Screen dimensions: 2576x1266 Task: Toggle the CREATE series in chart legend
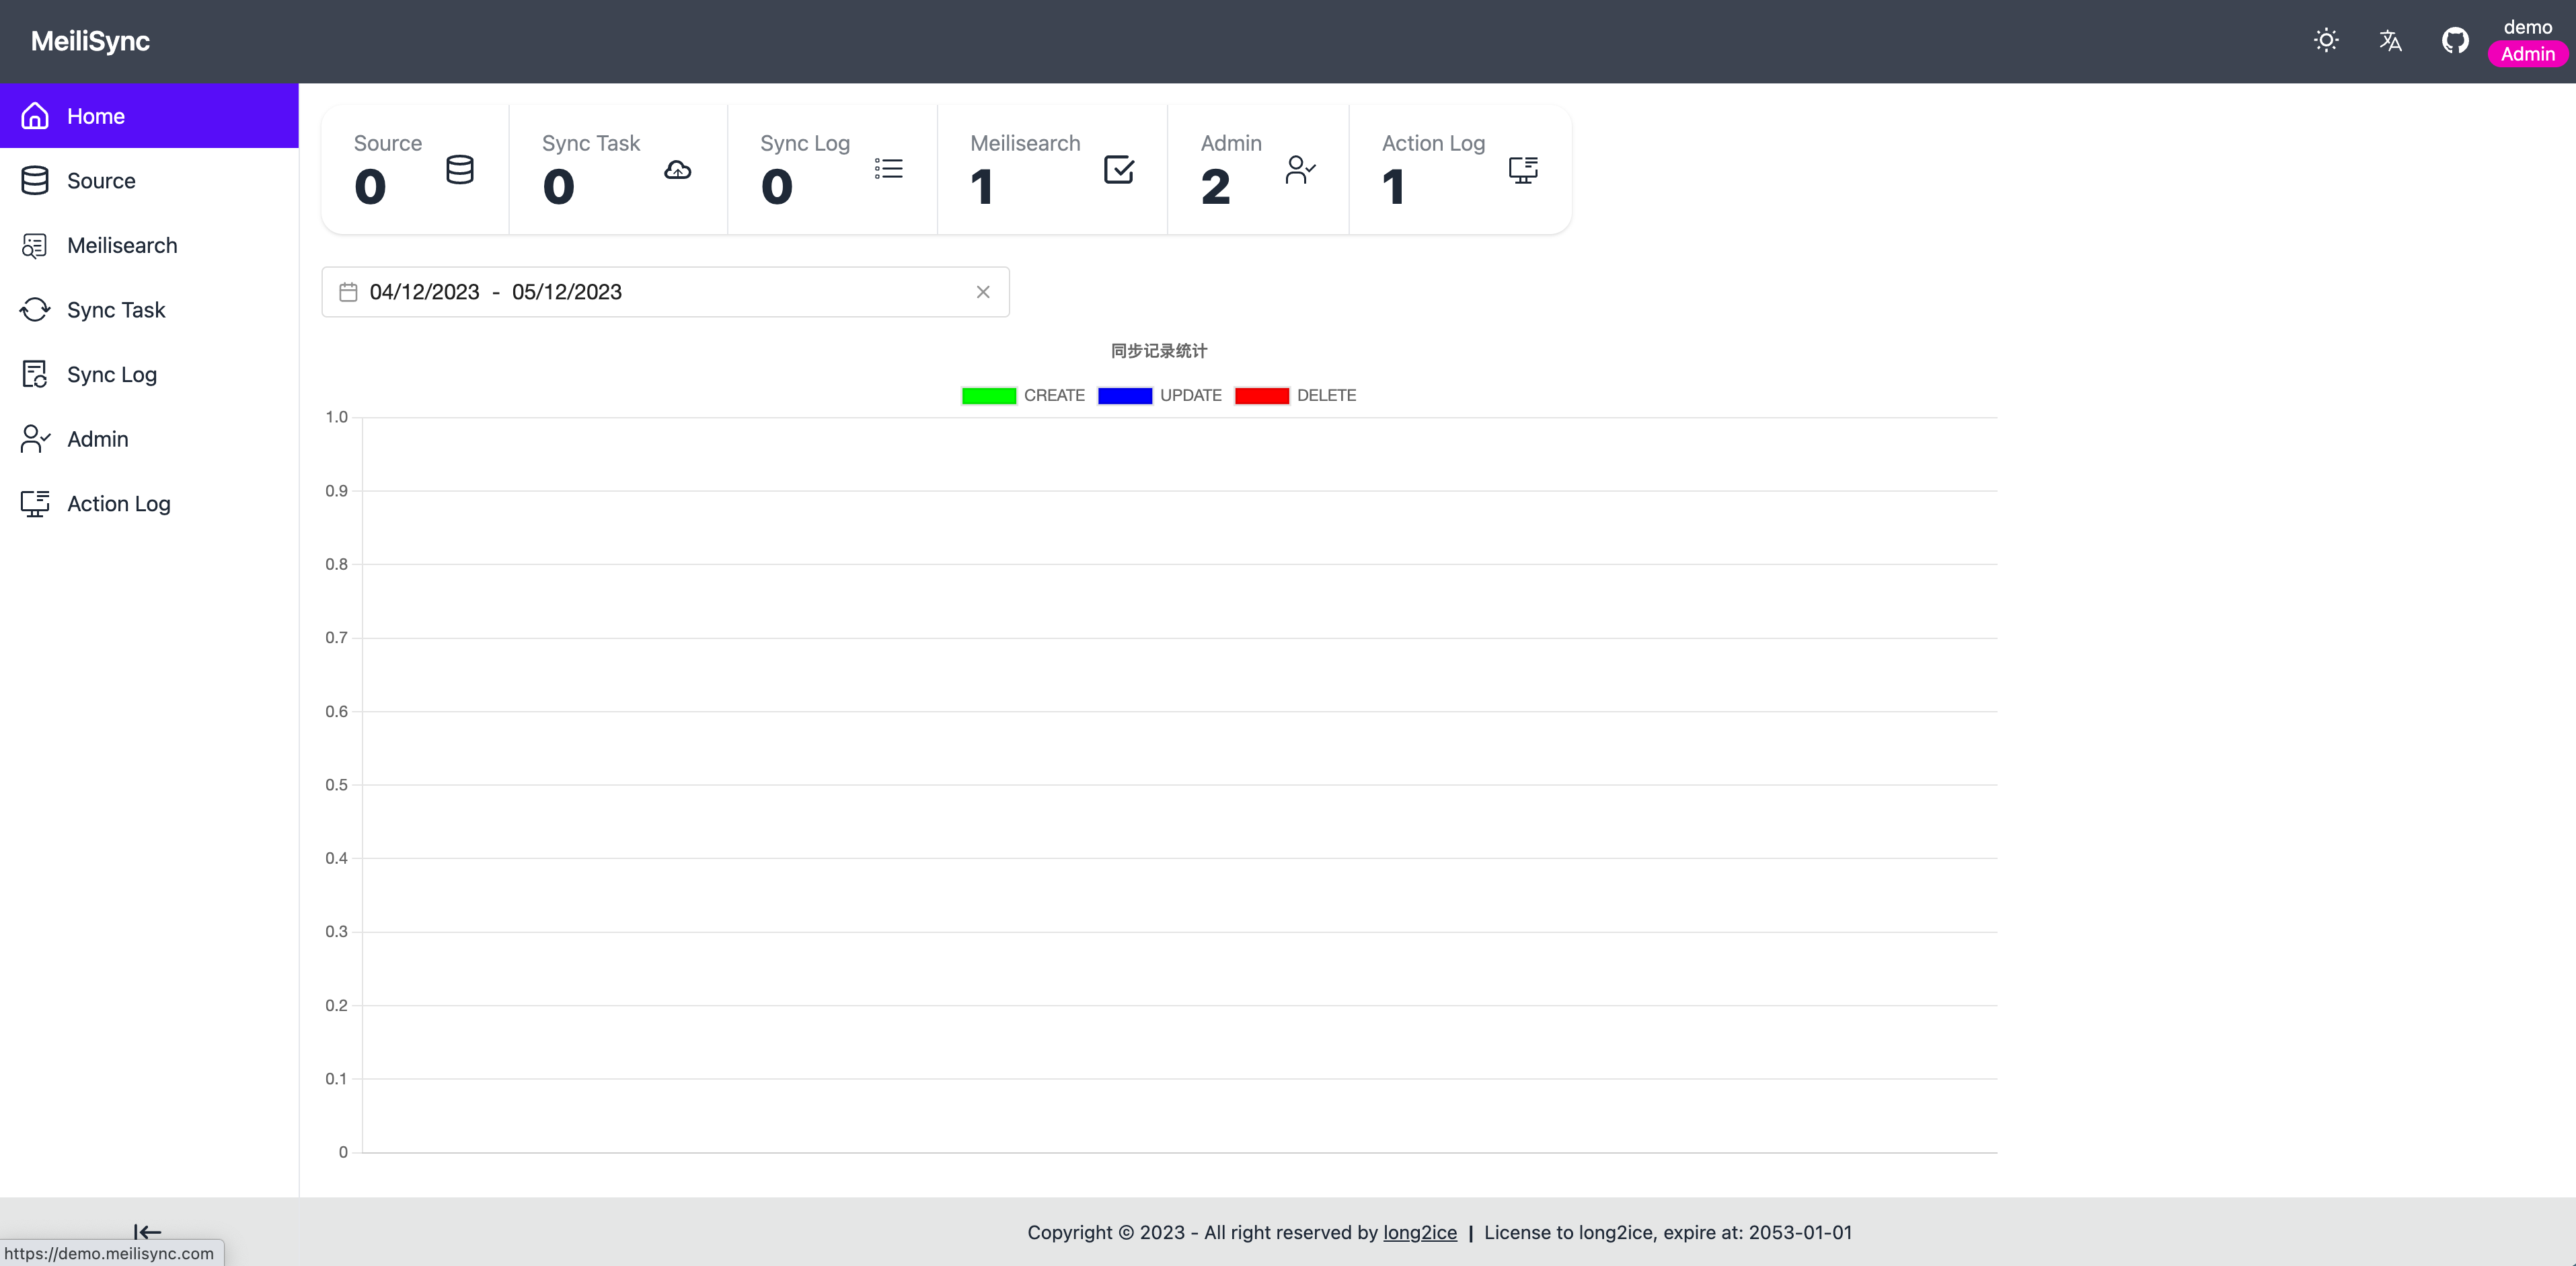(x=1022, y=396)
